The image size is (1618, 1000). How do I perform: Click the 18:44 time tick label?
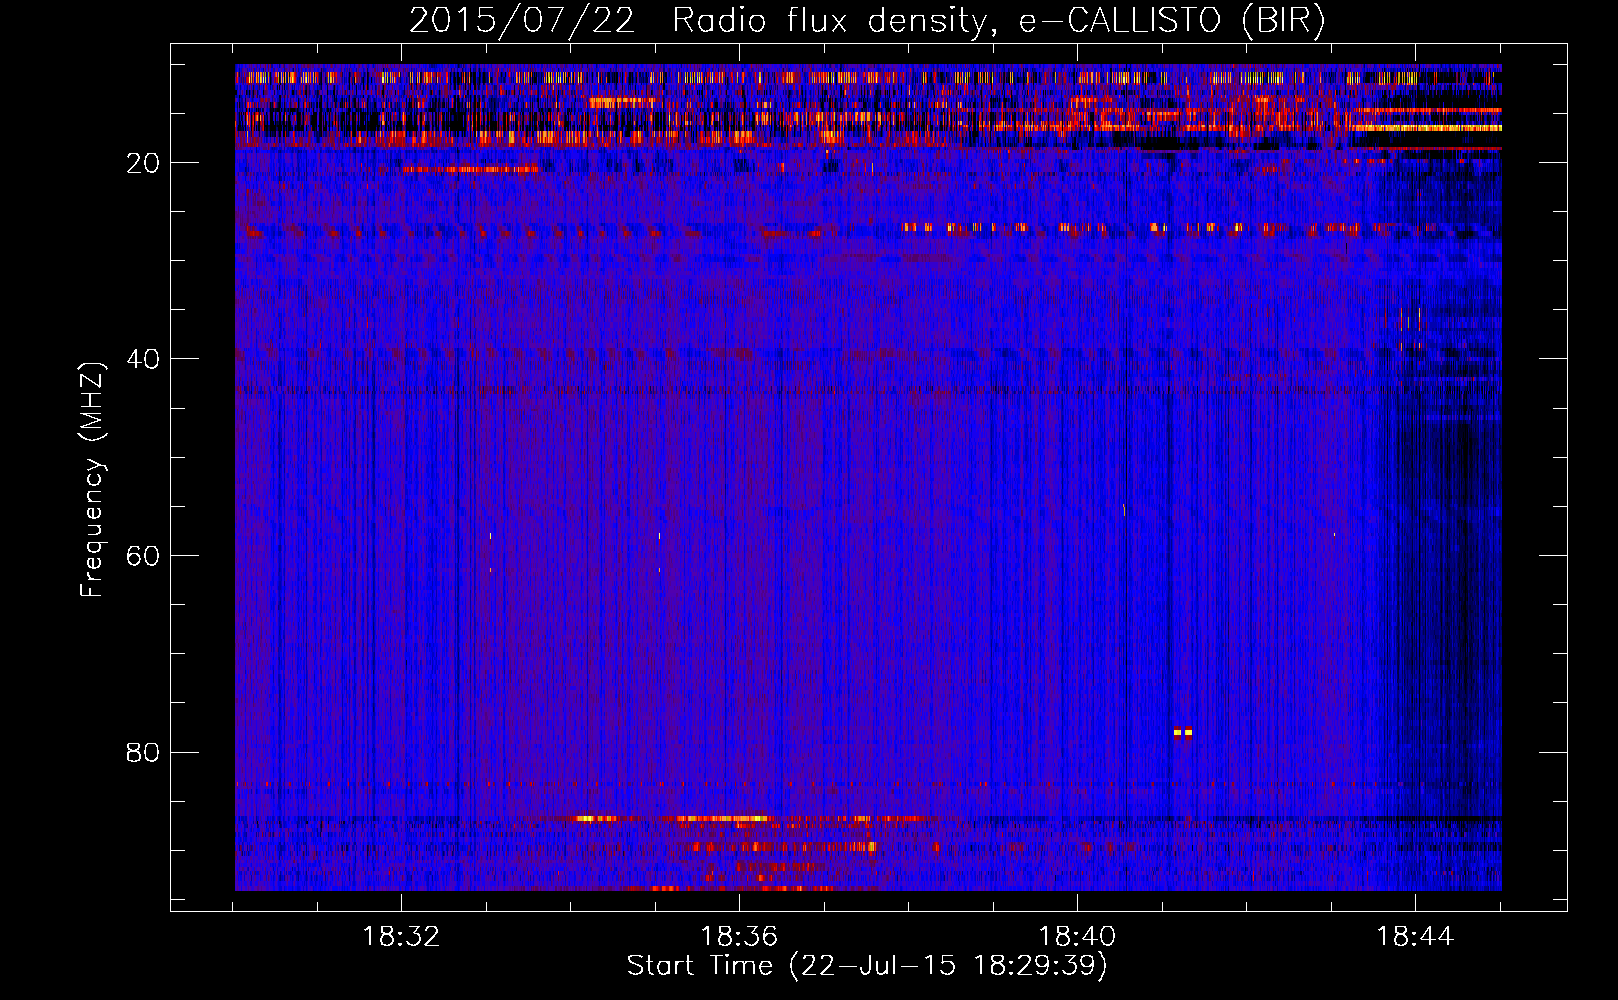click(x=1415, y=937)
